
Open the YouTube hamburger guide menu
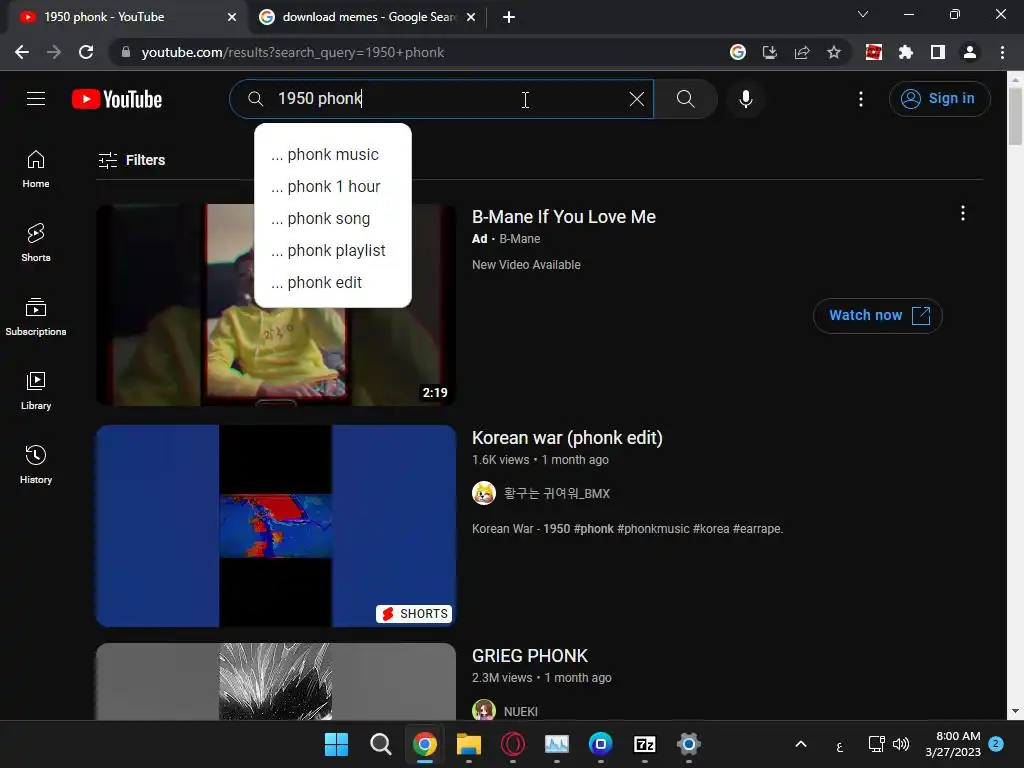(36, 99)
